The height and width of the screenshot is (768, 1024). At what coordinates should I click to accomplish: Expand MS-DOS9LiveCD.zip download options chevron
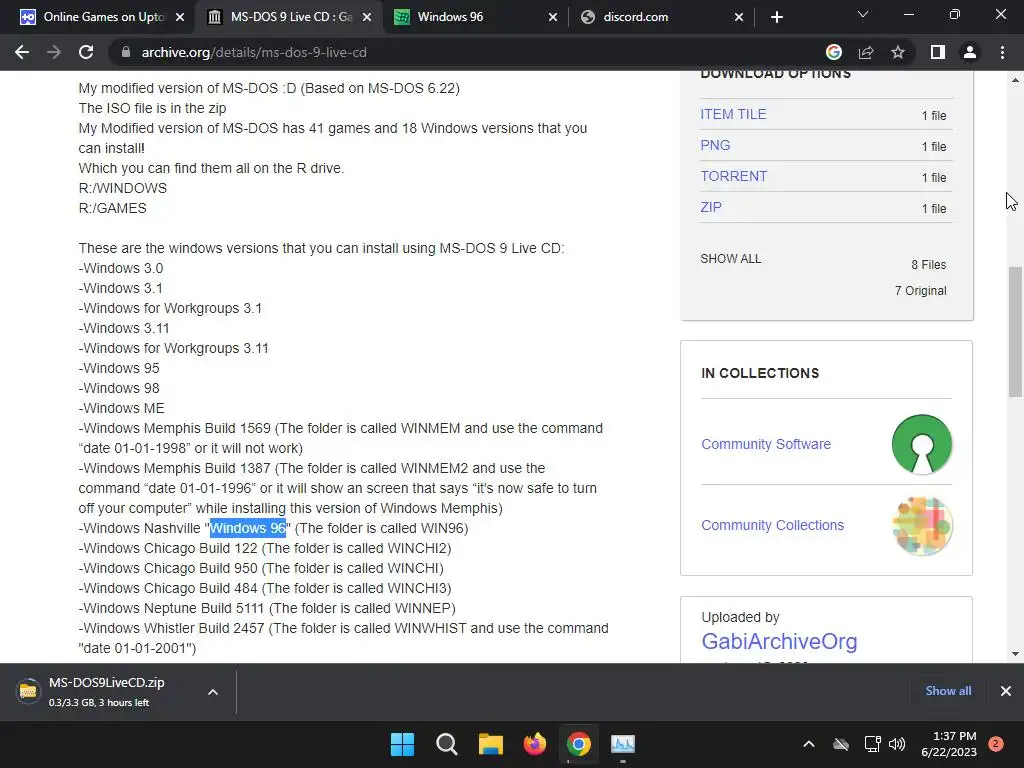click(x=213, y=692)
